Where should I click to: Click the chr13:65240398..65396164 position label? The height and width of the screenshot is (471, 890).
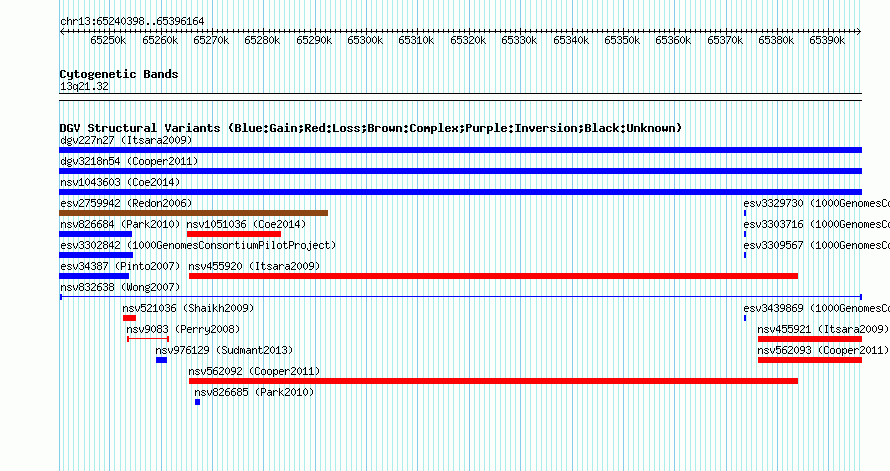click(132, 21)
